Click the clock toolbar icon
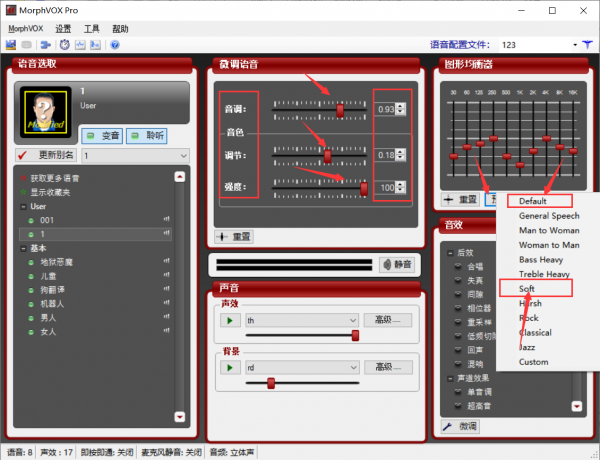 click(65, 45)
